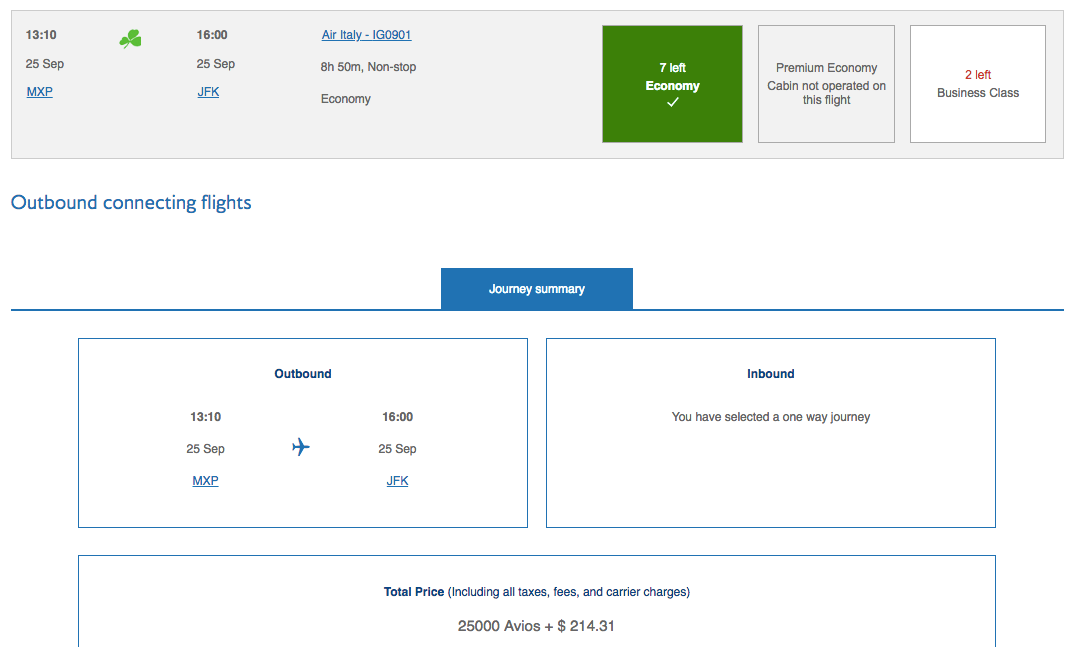
Task: Open JFK airport link in flight row
Action: coord(208,92)
